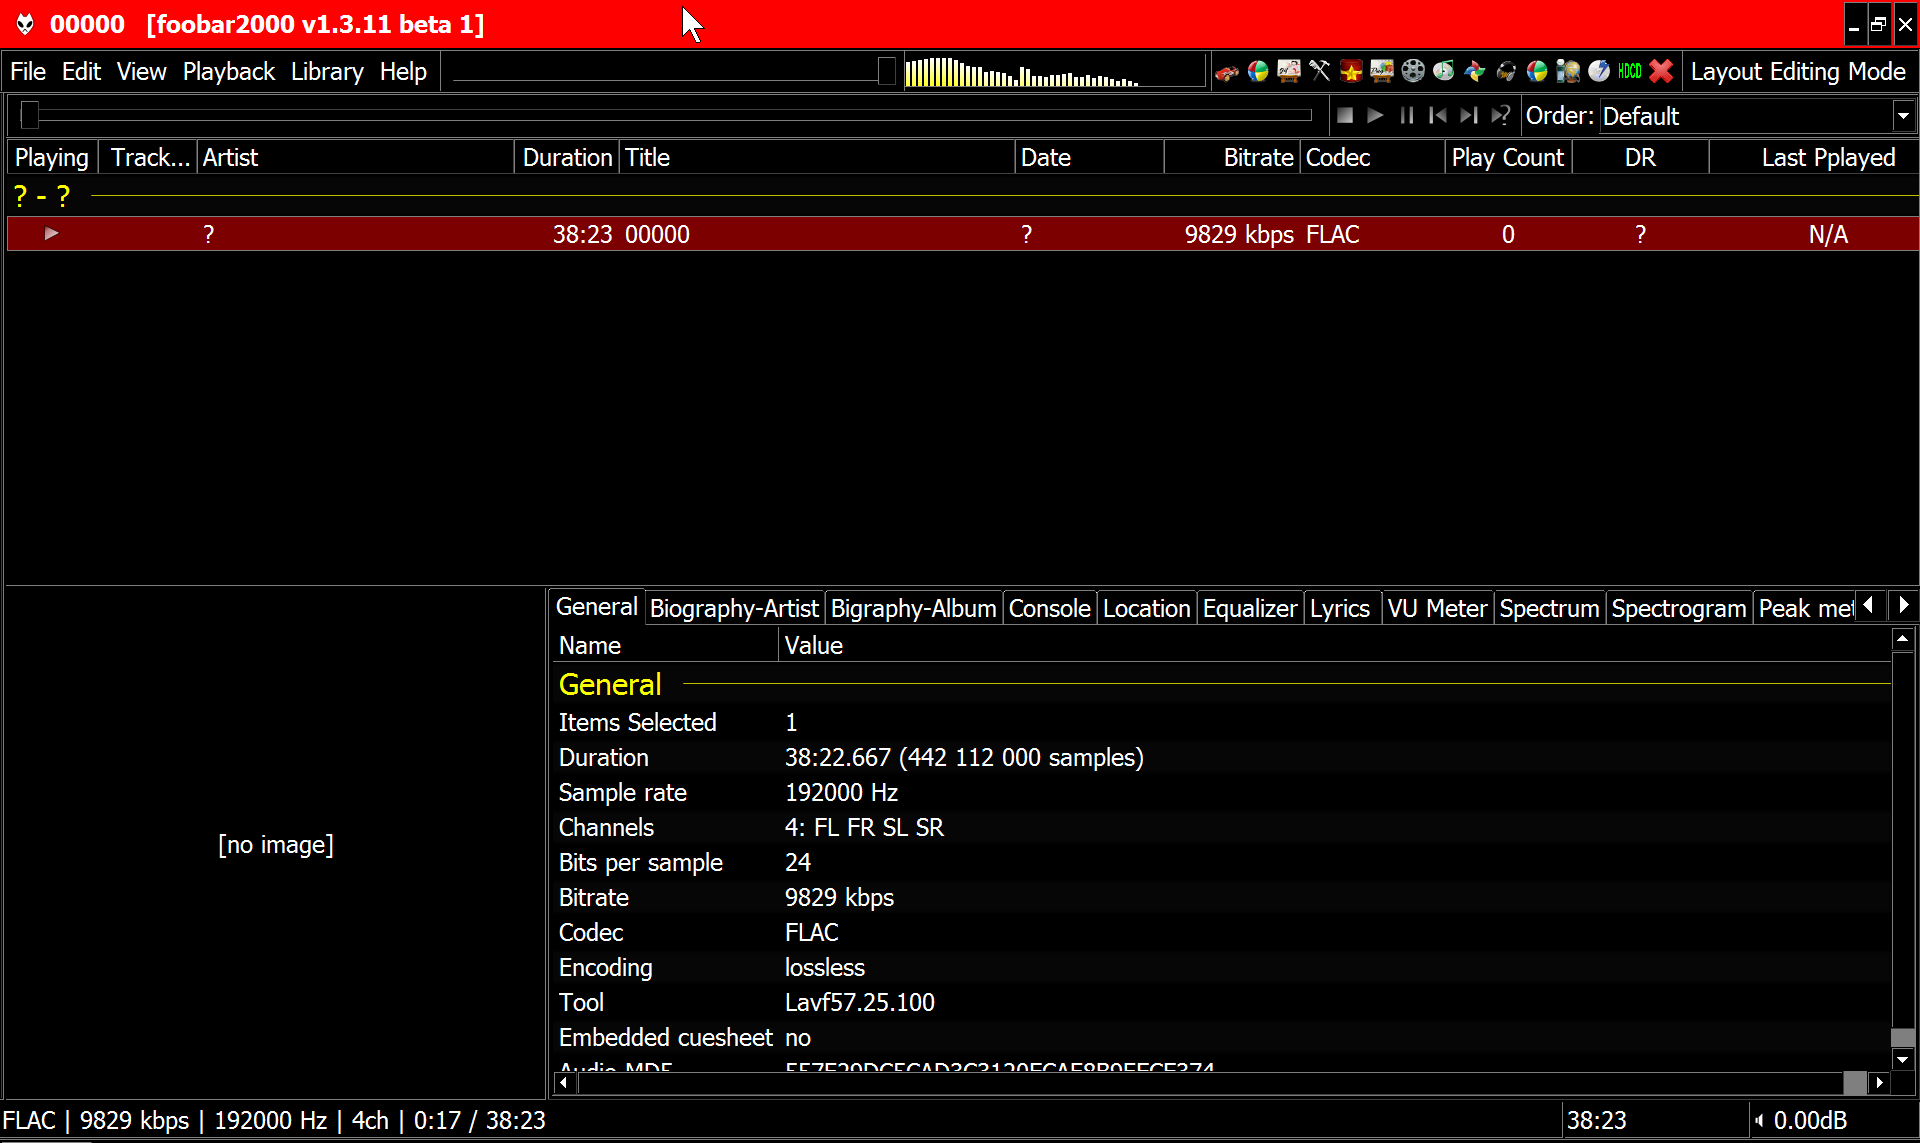1920x1143 pixels.
Task: Click the Tool value Lavf57.25.100
Action: pos(859,1003)
